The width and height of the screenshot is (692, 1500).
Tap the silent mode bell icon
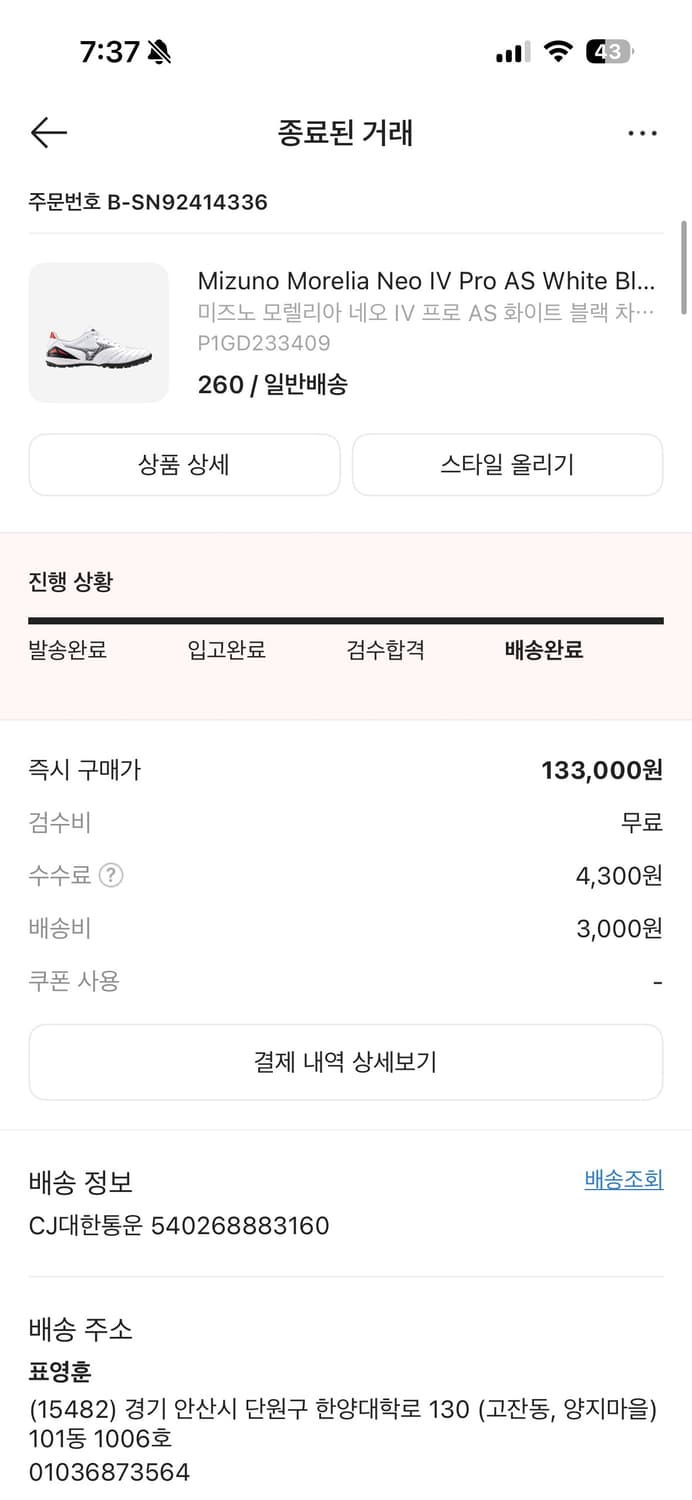click(x=159, y=52)
